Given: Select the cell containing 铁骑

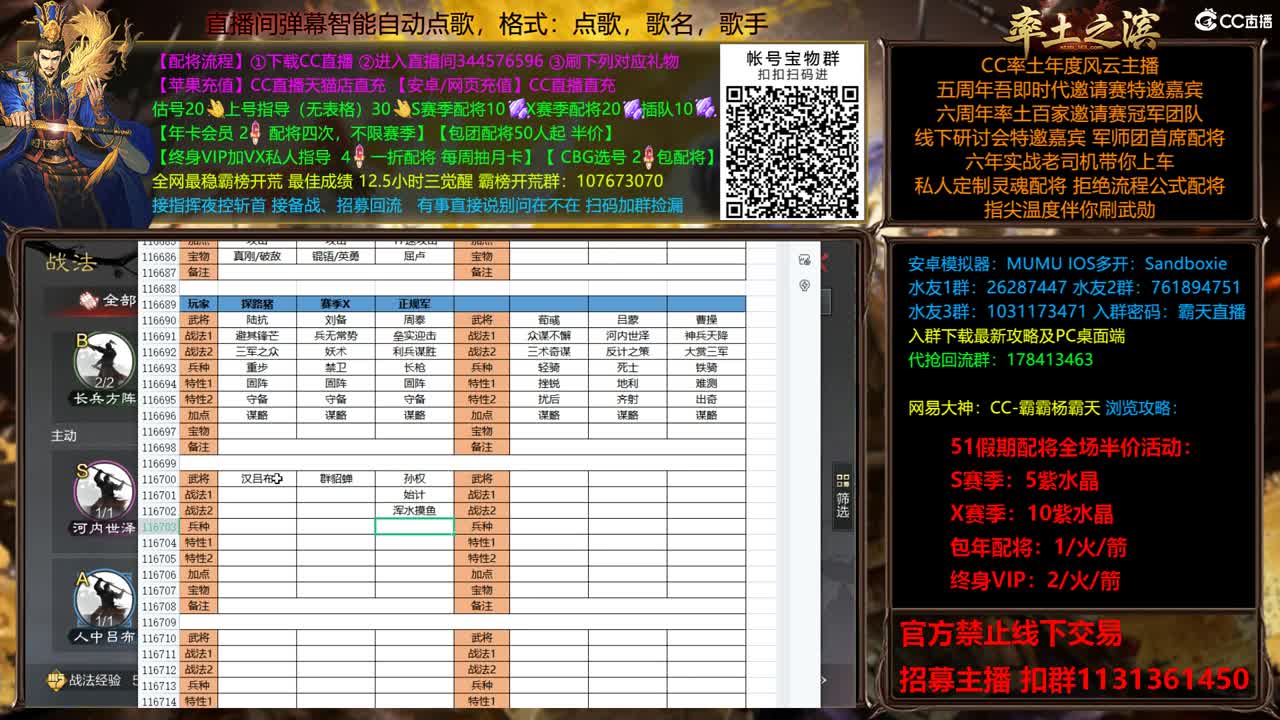Looking at the screenshot, I should 706,367.
